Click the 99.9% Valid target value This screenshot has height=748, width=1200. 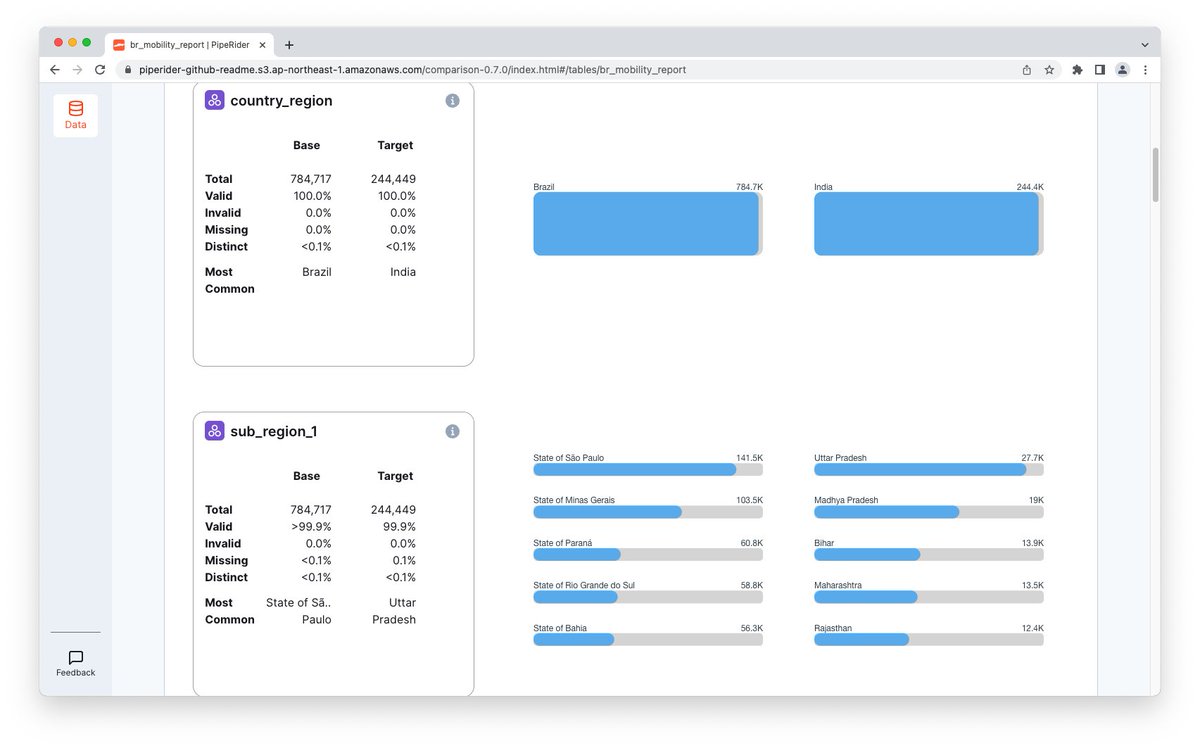(398, 527)
